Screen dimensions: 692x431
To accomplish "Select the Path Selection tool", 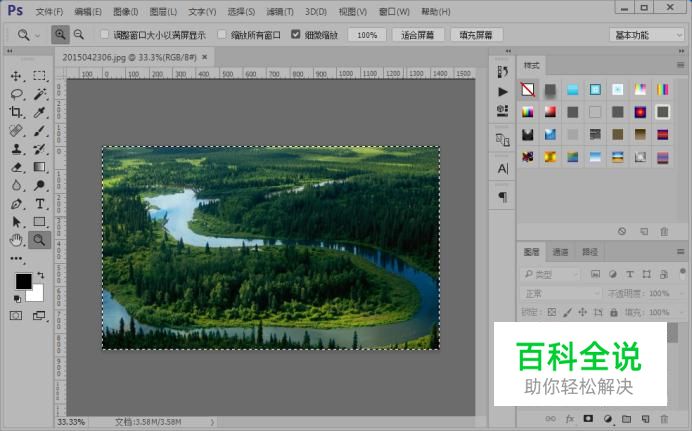I will coord(16,222).
